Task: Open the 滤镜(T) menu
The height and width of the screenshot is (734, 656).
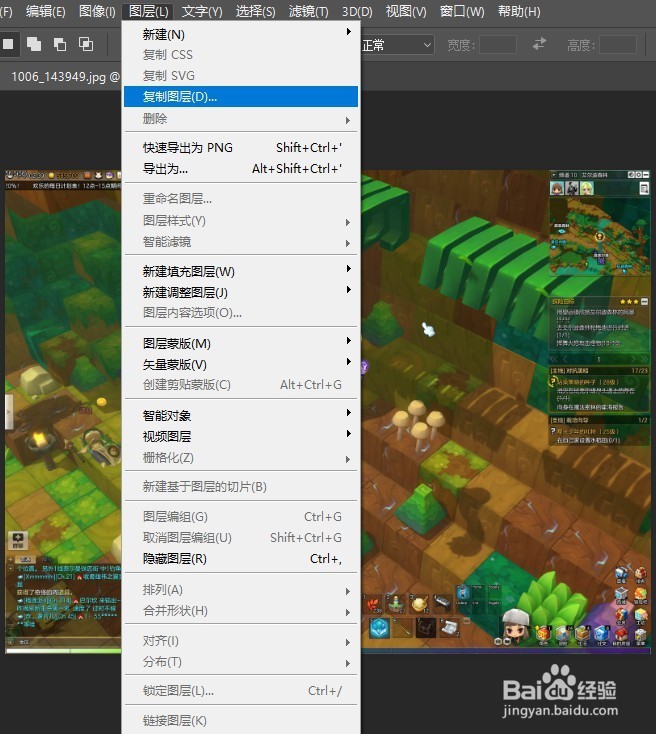Action: pos(308,11)
